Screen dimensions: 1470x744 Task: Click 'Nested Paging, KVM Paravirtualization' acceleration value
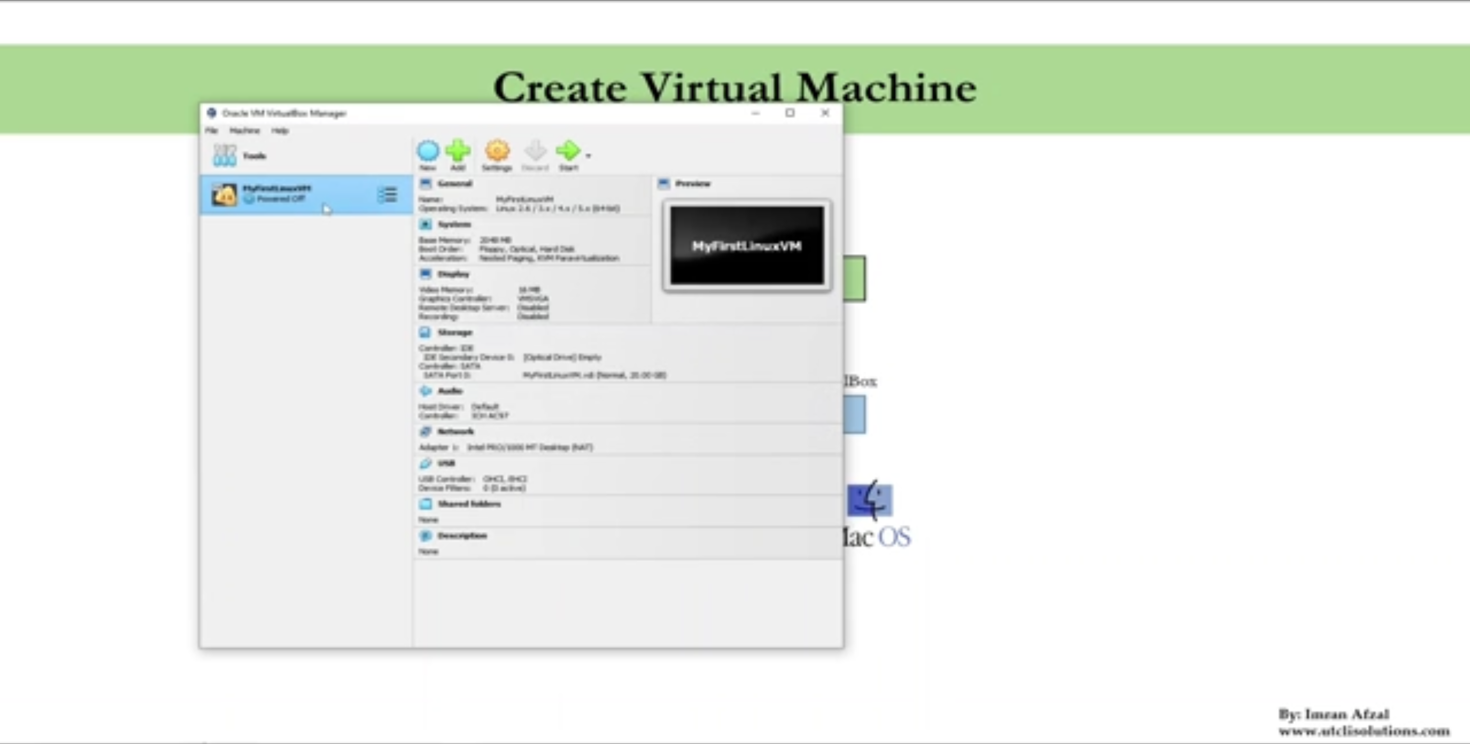(x=549, y=258)
